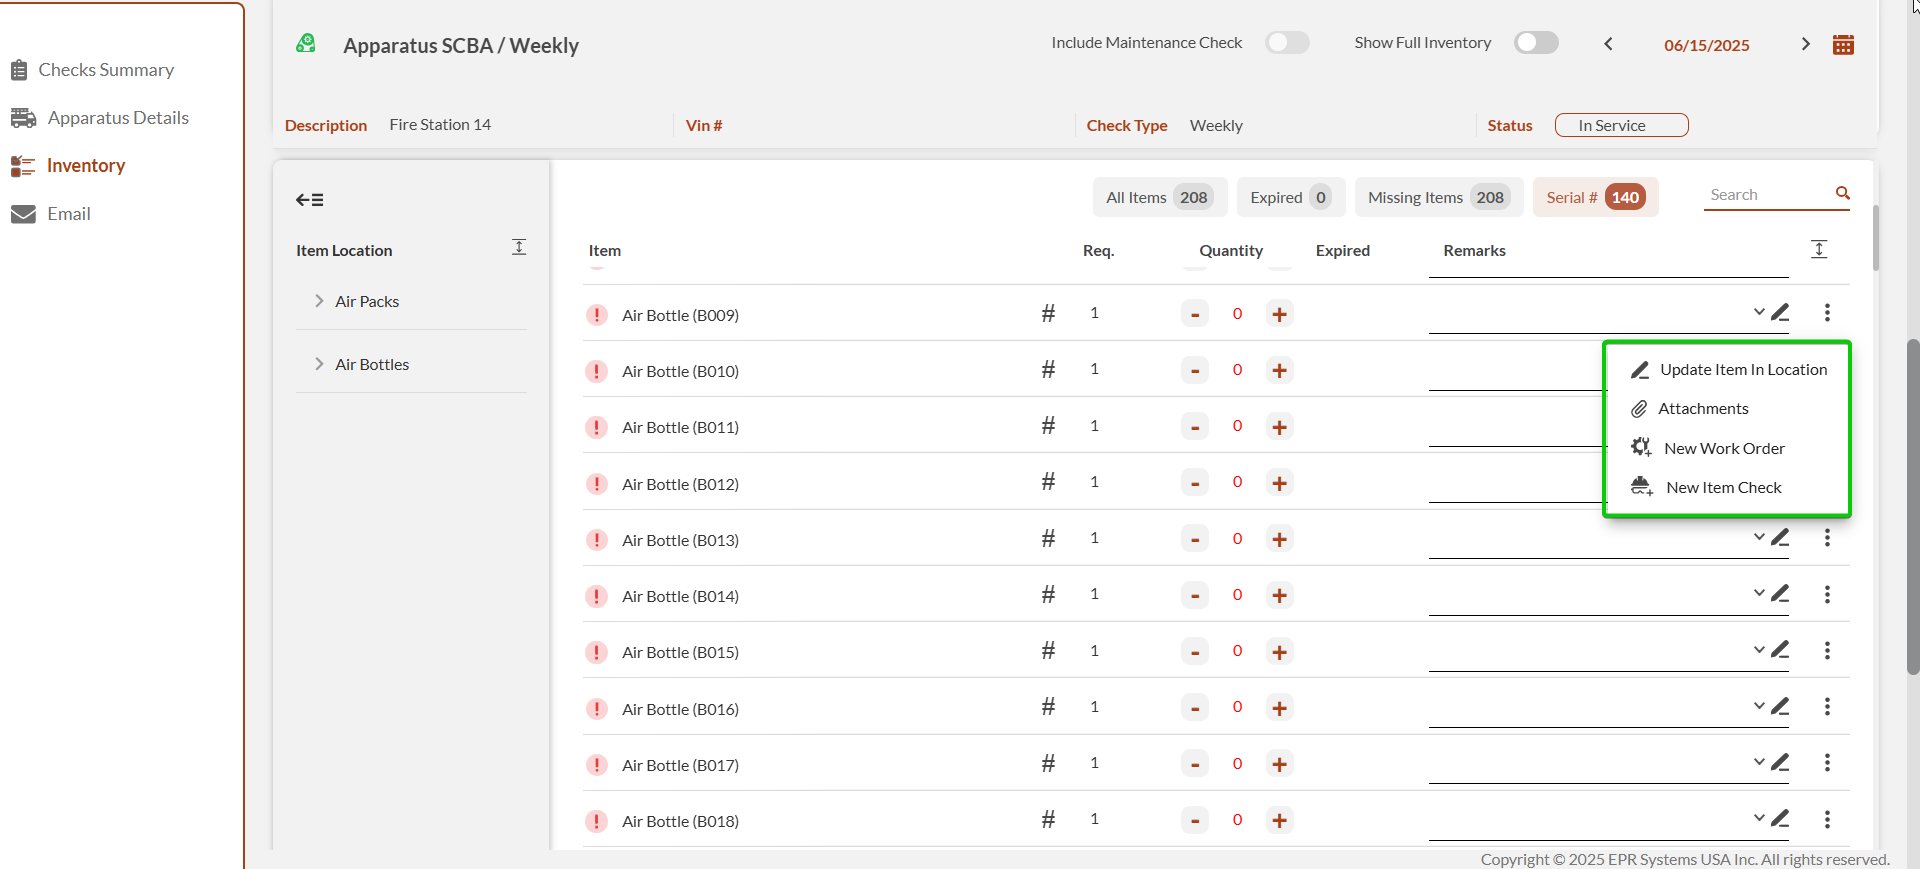Choose Update Item In Location
1920x869 pixels.
1743,370
